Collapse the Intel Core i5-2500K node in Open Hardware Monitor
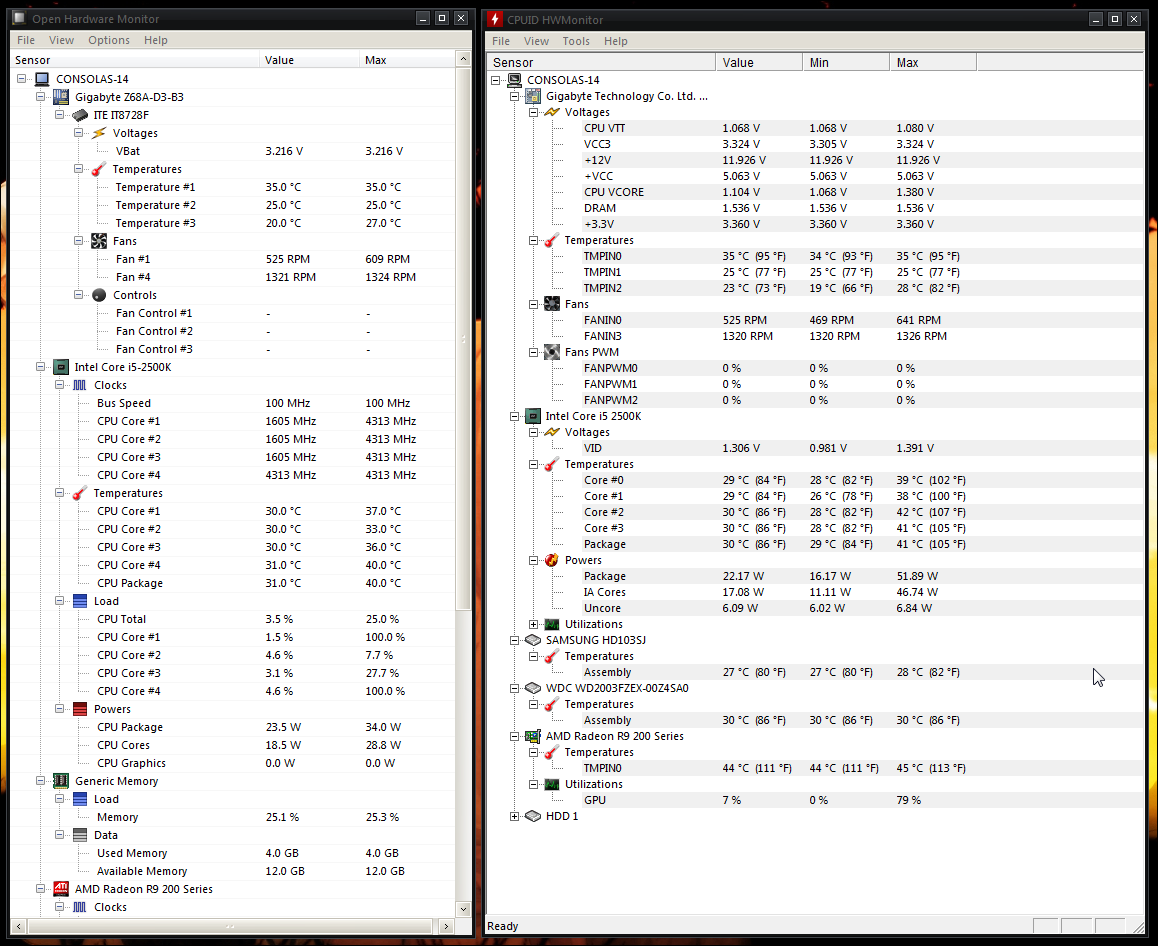 point(41,367)
